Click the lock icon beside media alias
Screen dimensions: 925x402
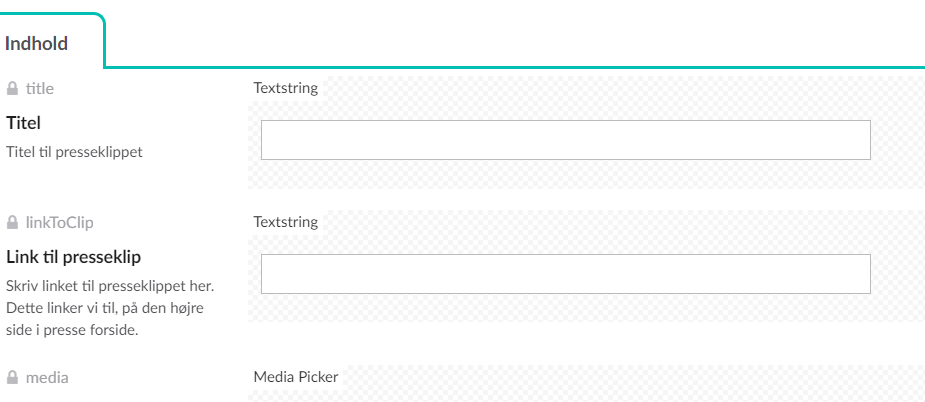tap(12, 377)
